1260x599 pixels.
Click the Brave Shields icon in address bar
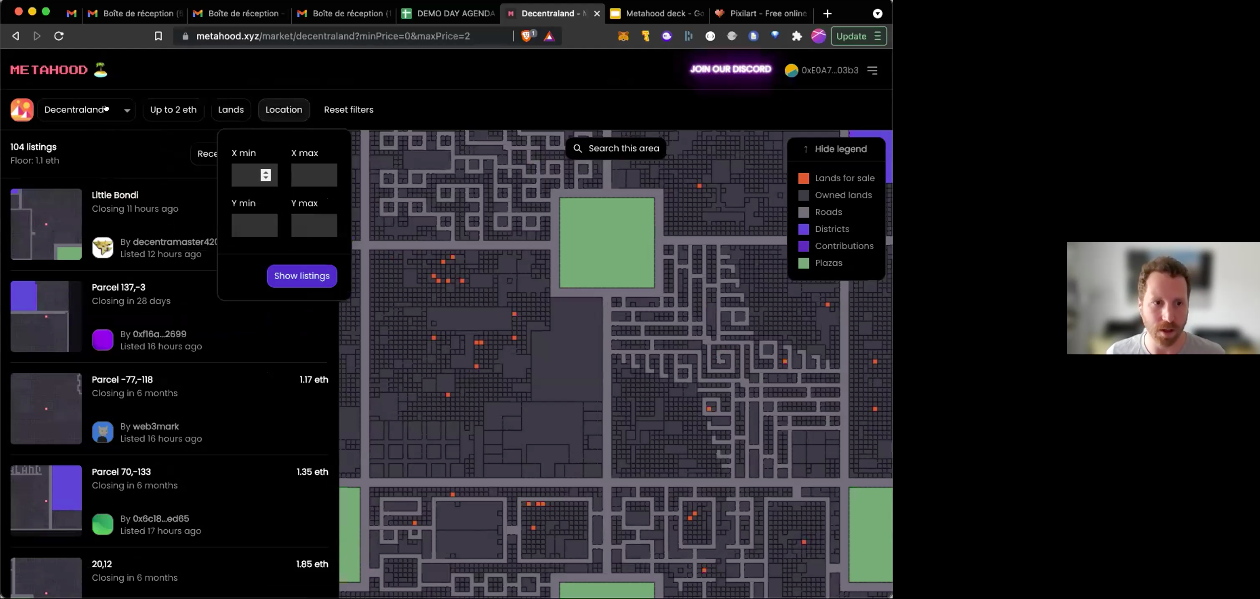(x=528, y=36)
